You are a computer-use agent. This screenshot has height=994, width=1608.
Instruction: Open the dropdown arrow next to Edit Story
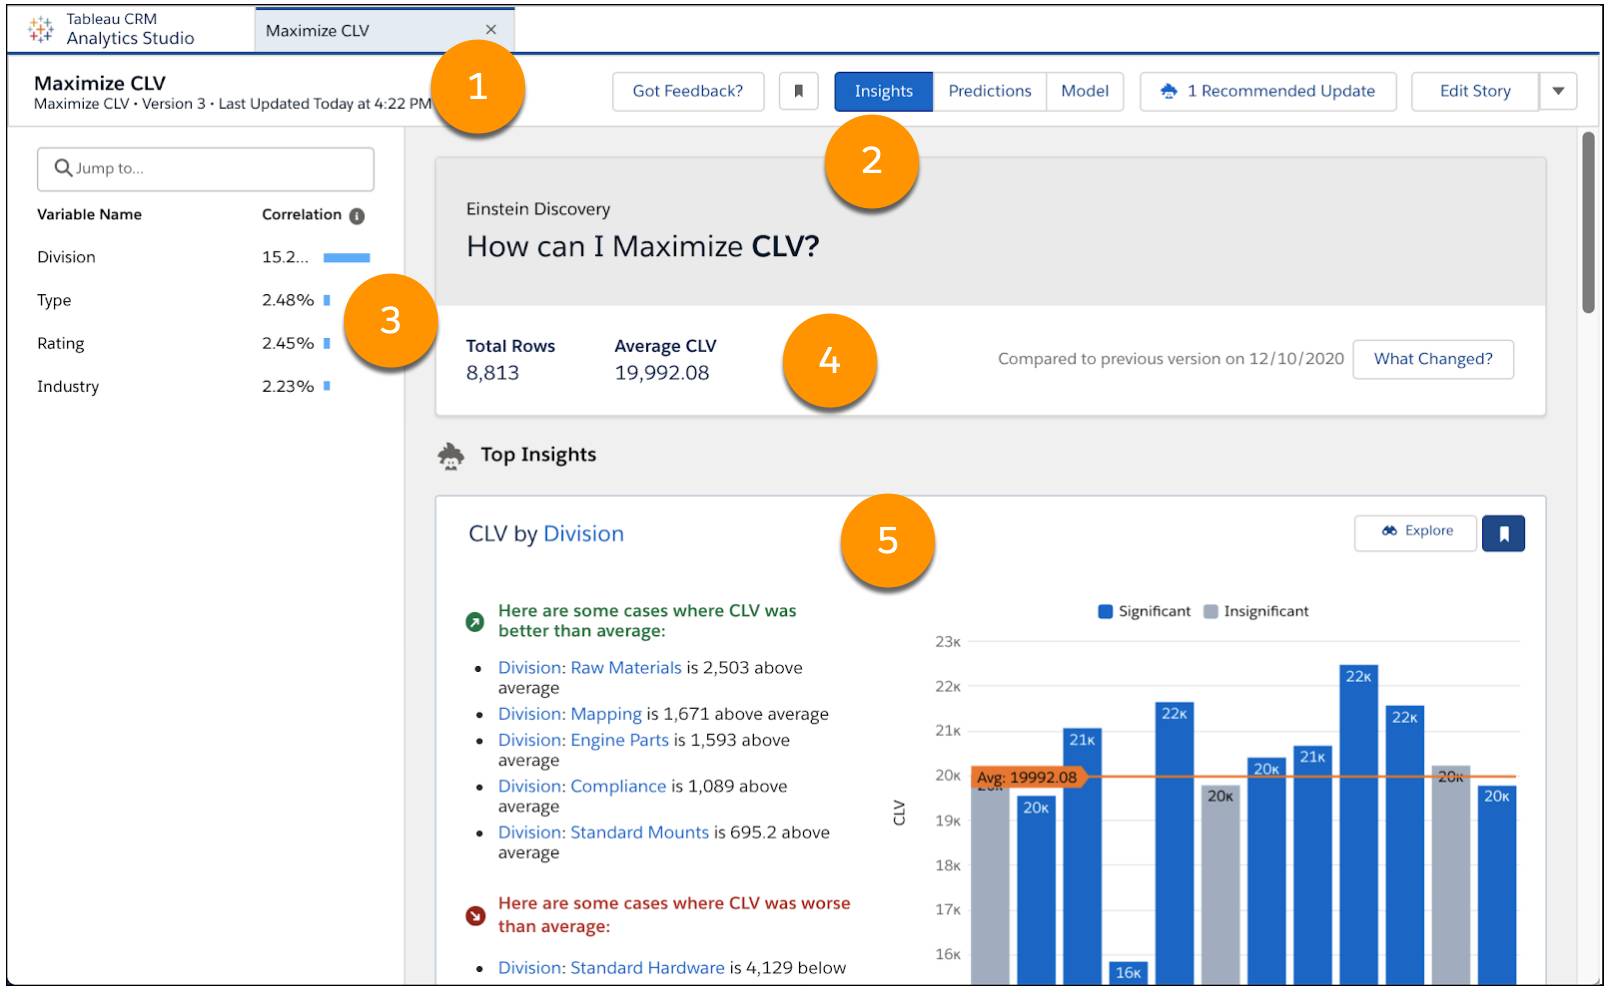click(x=1558, y=91)
